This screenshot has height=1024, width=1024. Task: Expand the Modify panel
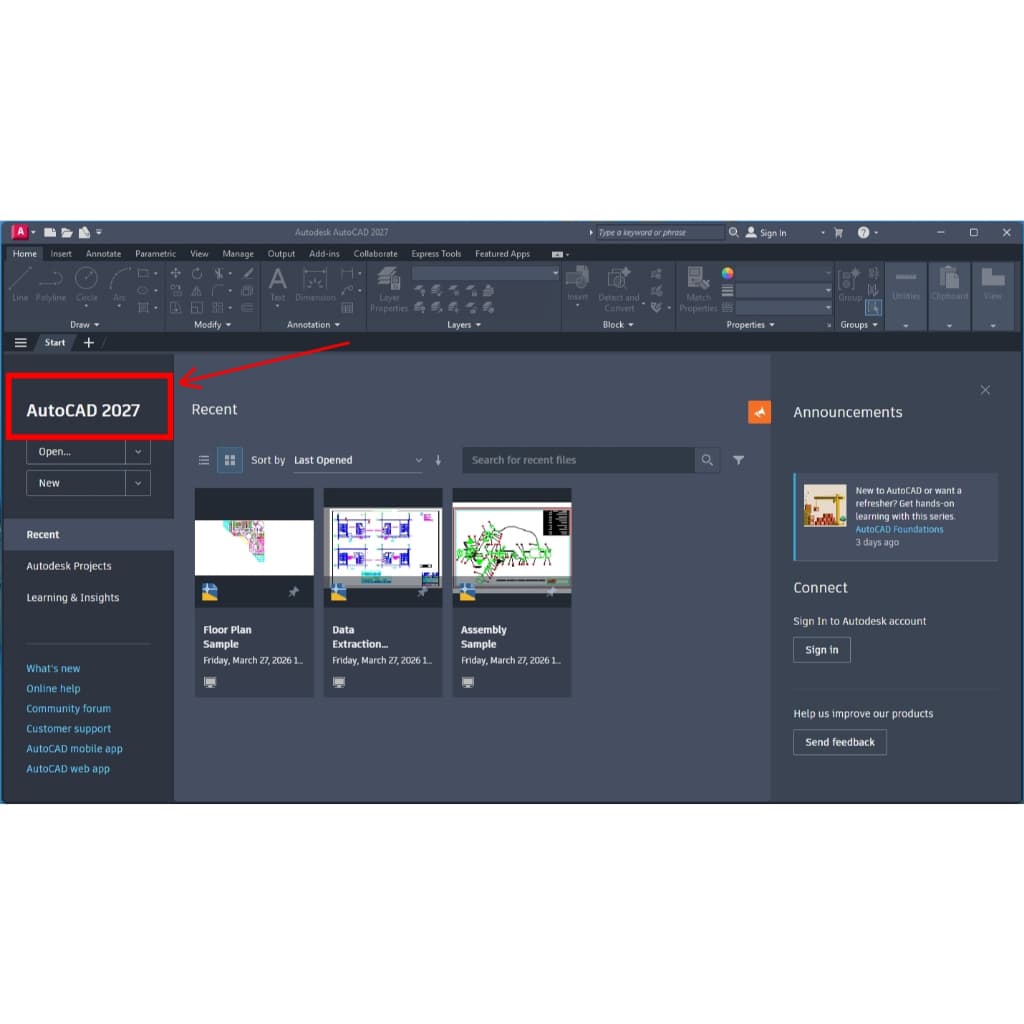[213, 325]
